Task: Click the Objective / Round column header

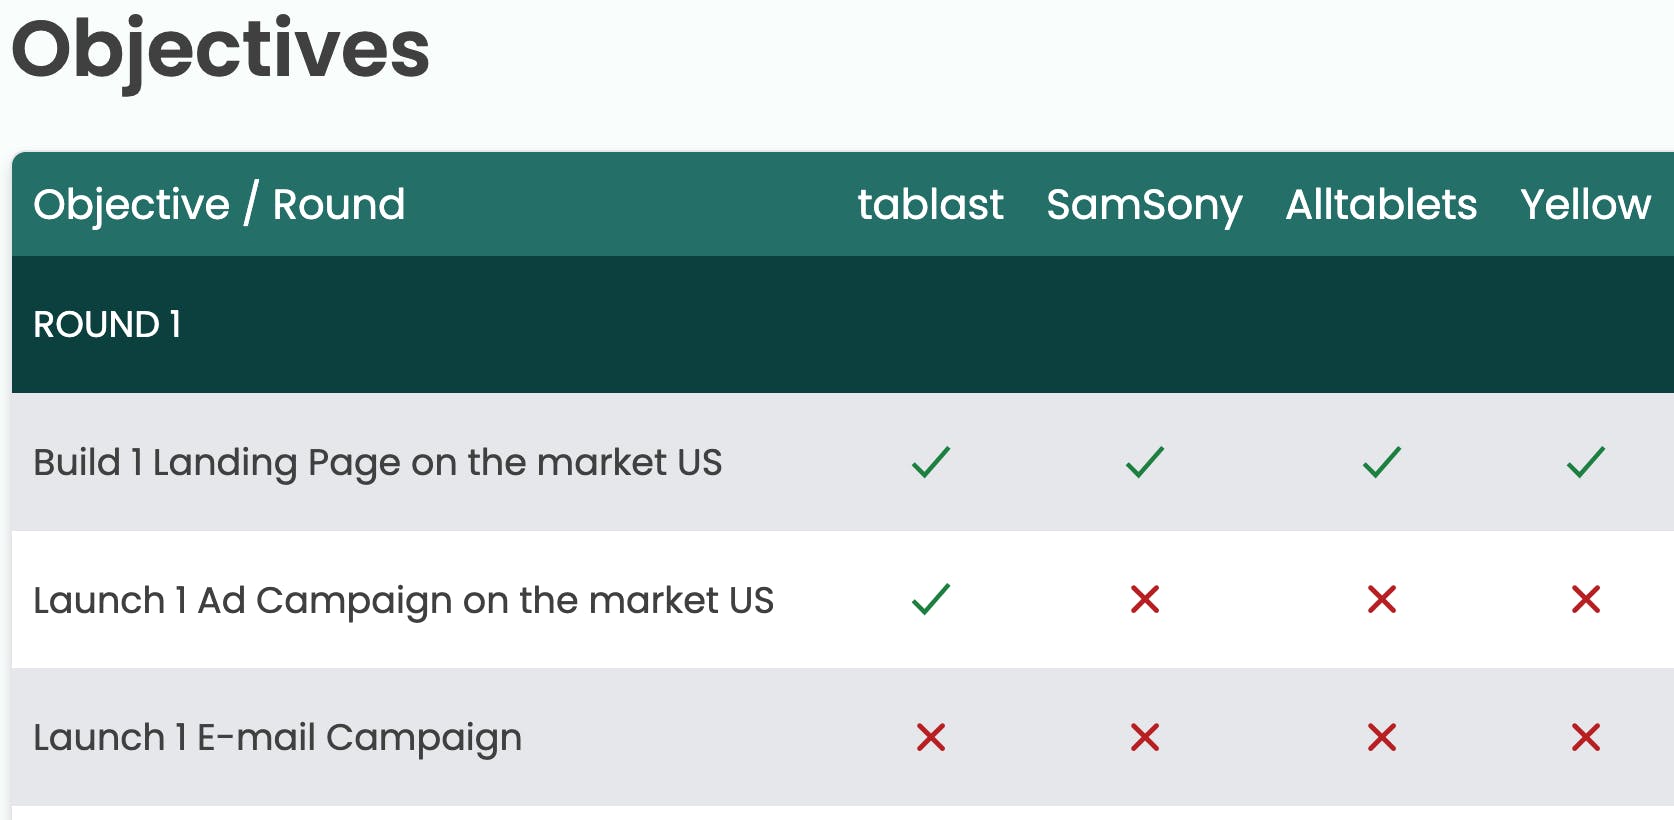Action: [219, 204]
